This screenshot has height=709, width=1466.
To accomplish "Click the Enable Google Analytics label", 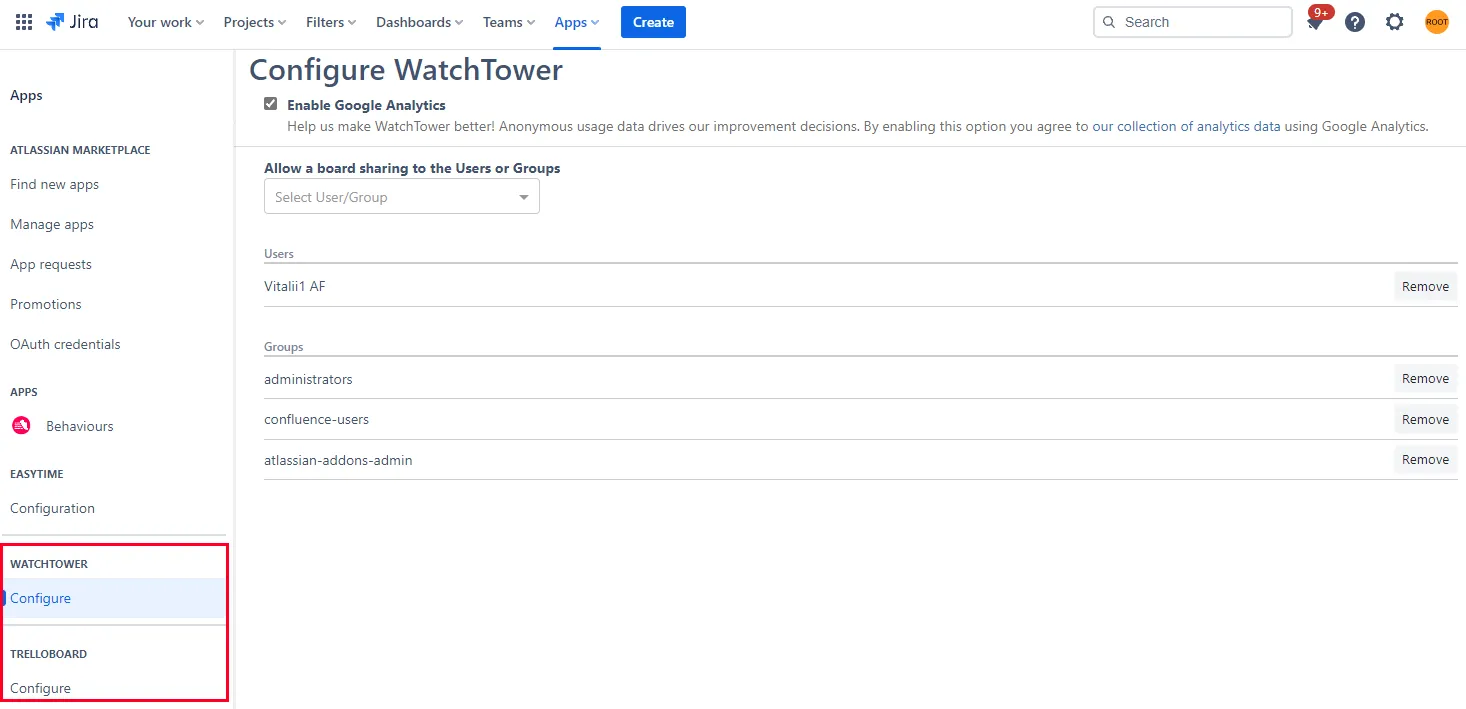I will [366, 105].
